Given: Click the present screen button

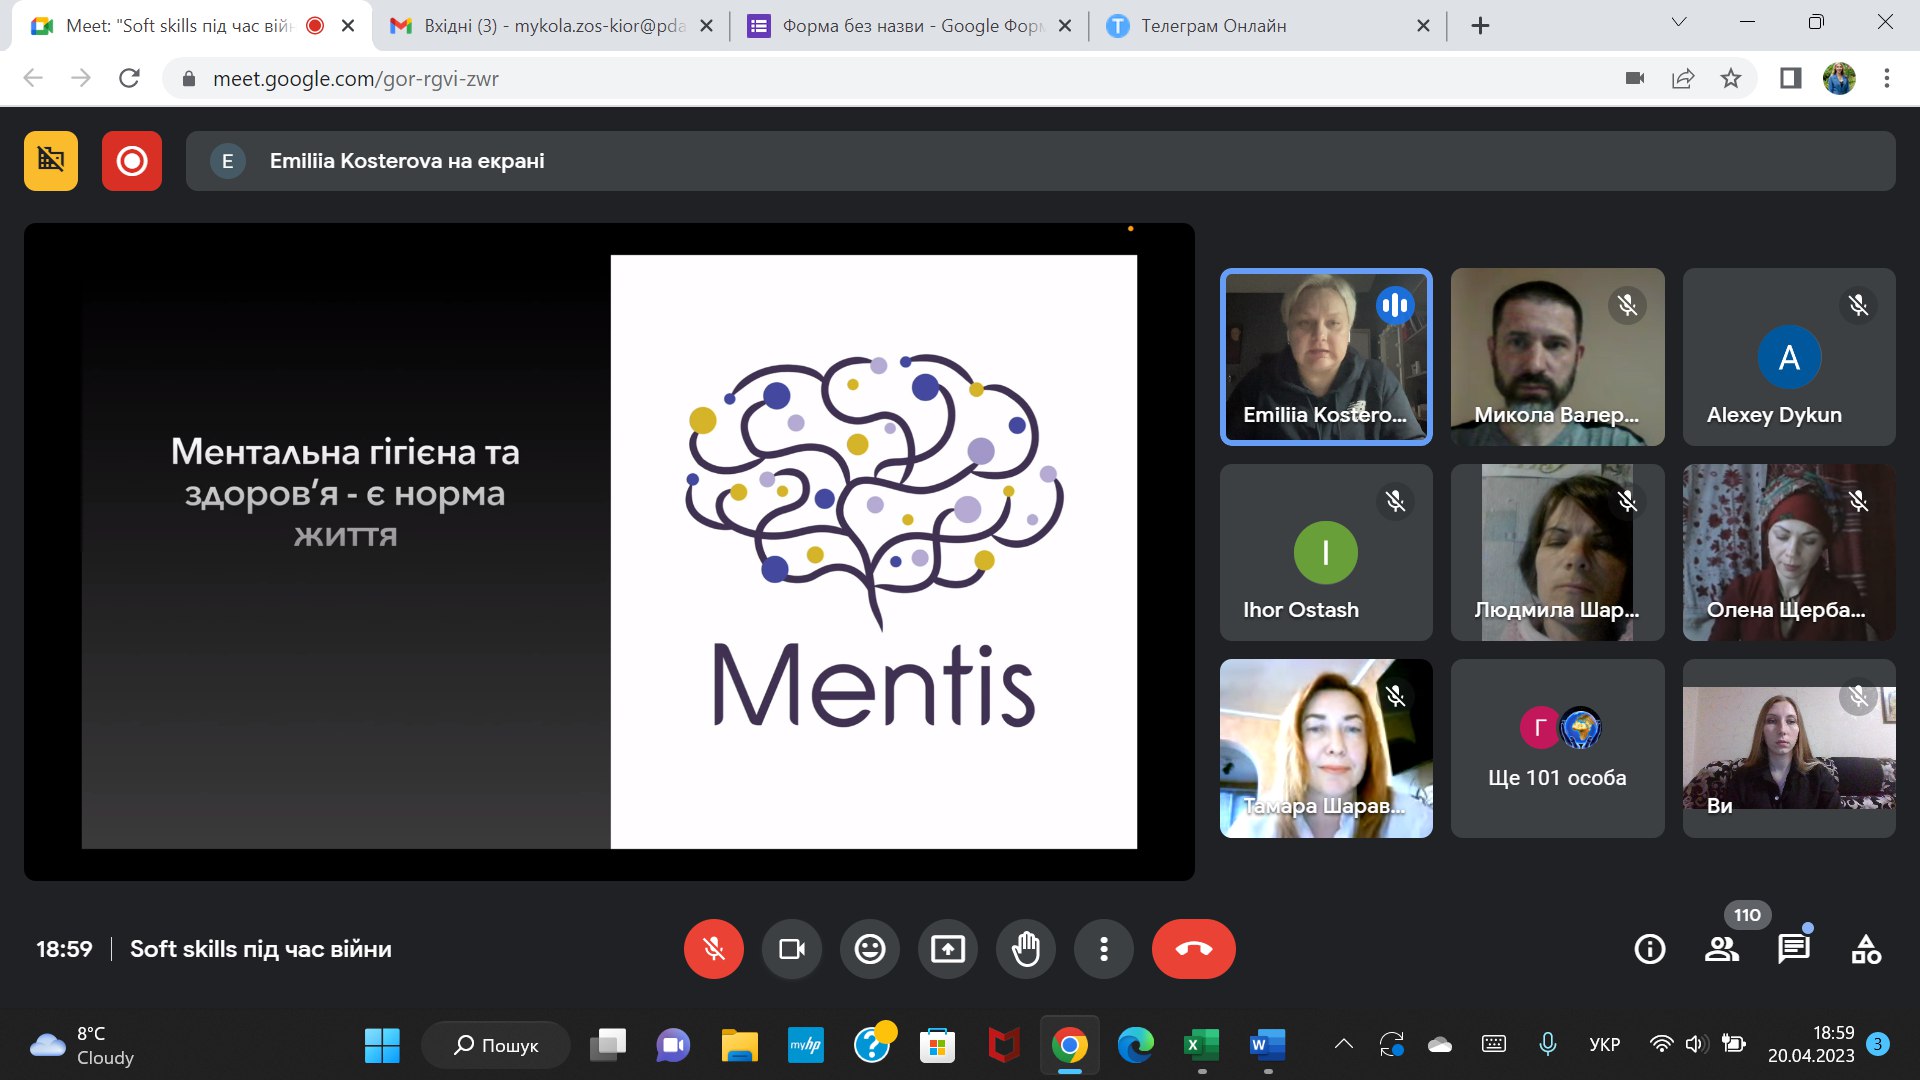Looking at the screenshot, I should 947,948.
